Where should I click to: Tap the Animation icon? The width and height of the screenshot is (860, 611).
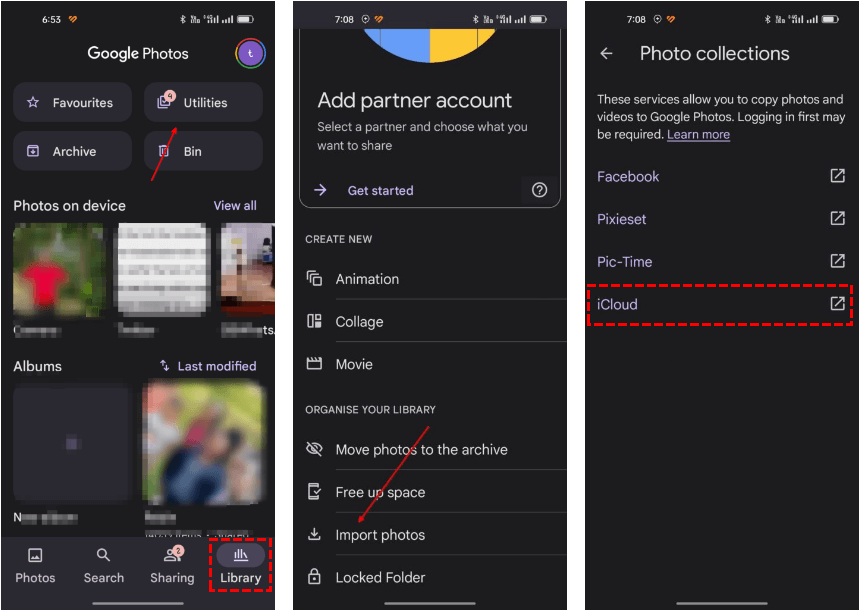click(x=314, y=278)
